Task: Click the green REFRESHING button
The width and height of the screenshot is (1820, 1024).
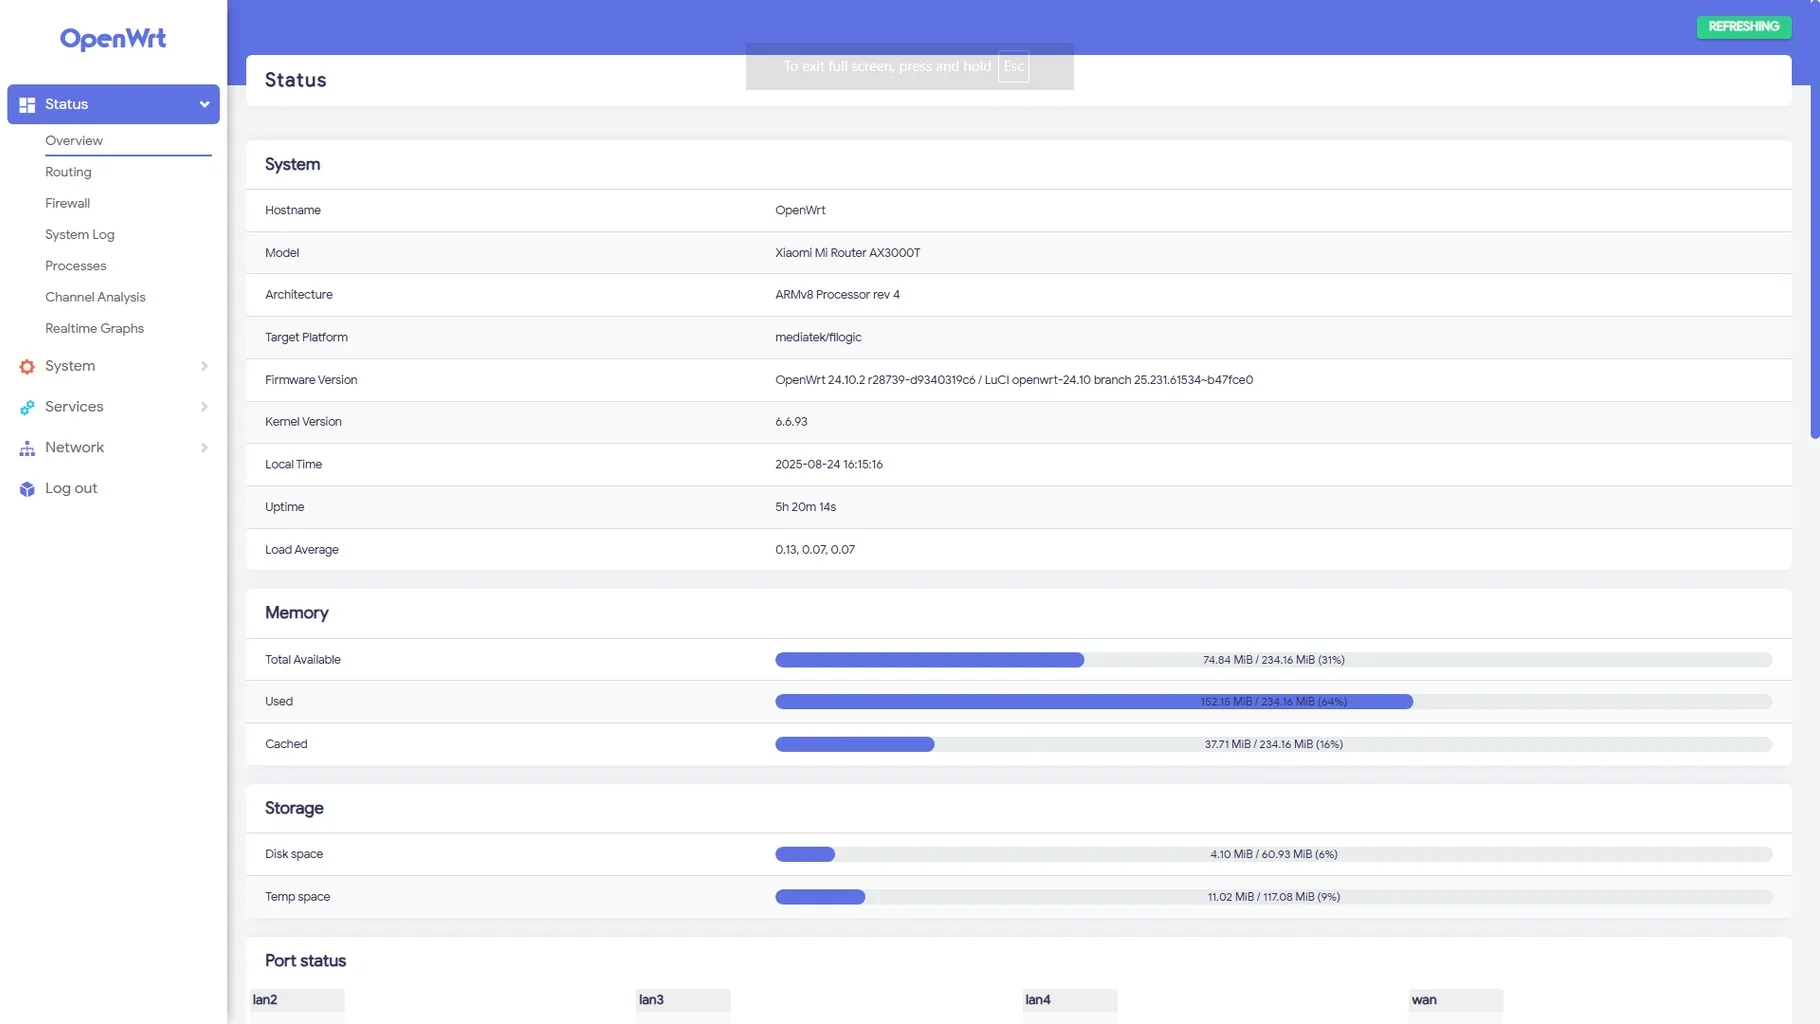Action: [1743, 27]
